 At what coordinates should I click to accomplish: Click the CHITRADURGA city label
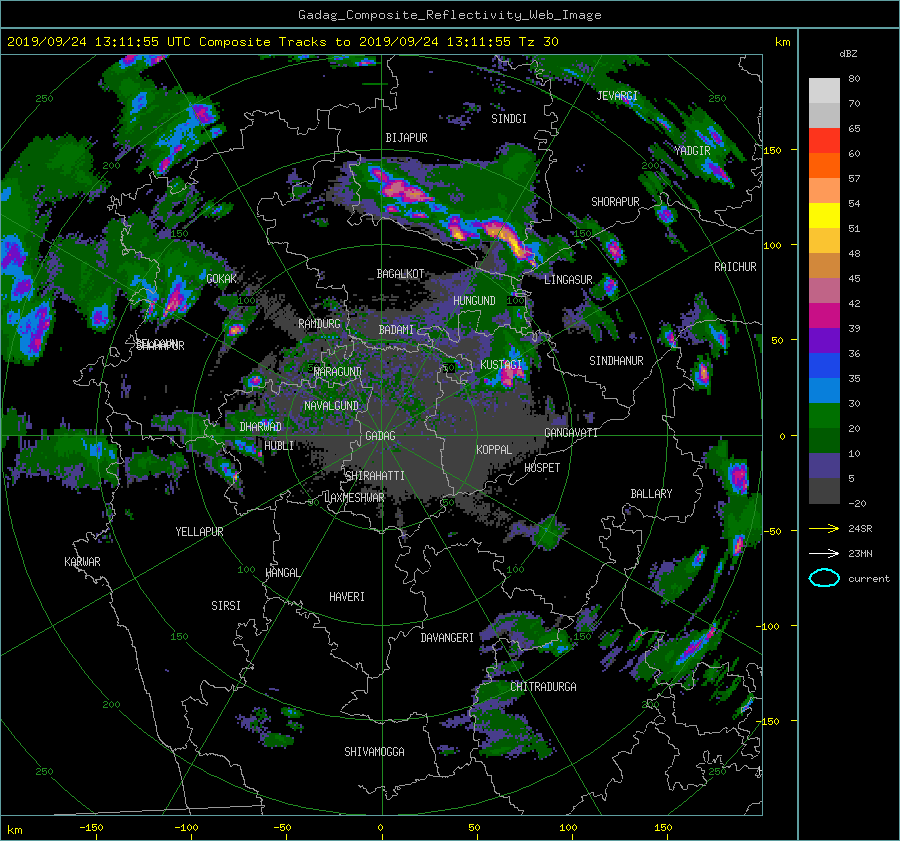click(x=544, y=687)
